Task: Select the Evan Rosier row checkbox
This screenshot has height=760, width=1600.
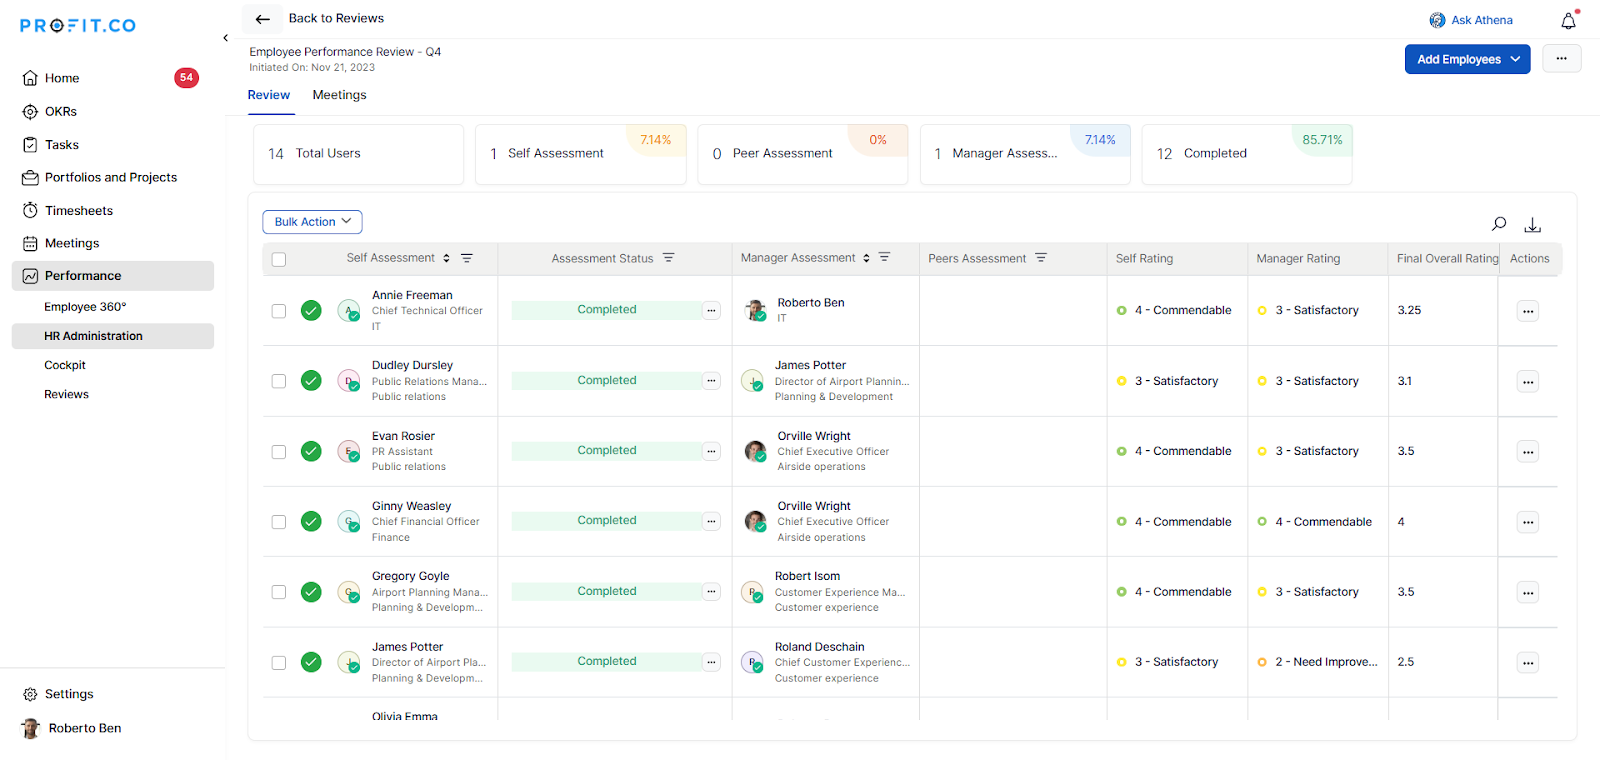Action: [279, 452]
